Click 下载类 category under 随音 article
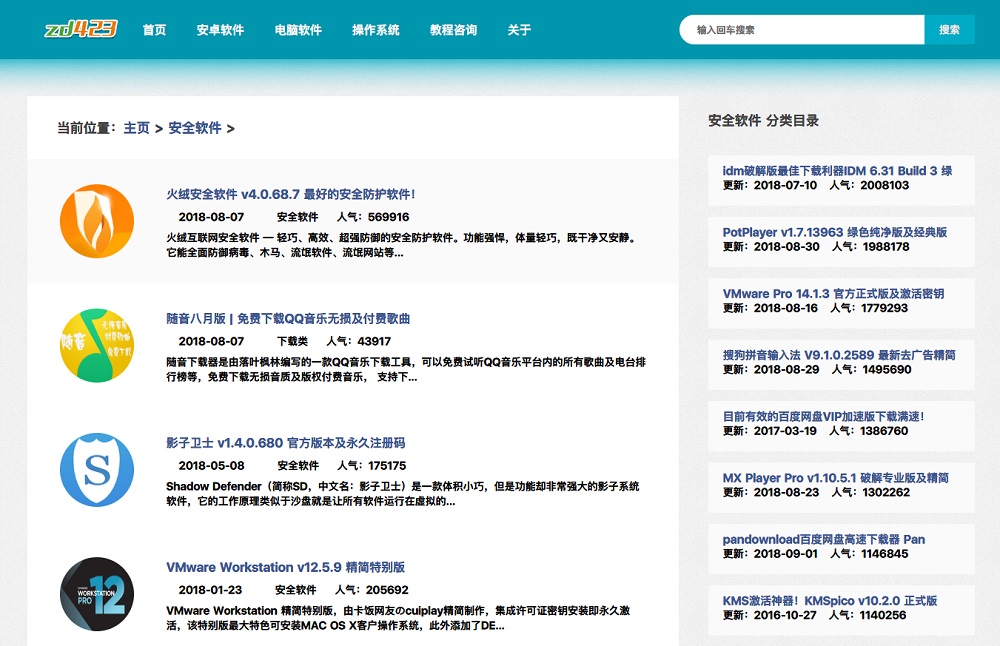The width and height of the screenshot is (1000, 646). coord(292,342)
